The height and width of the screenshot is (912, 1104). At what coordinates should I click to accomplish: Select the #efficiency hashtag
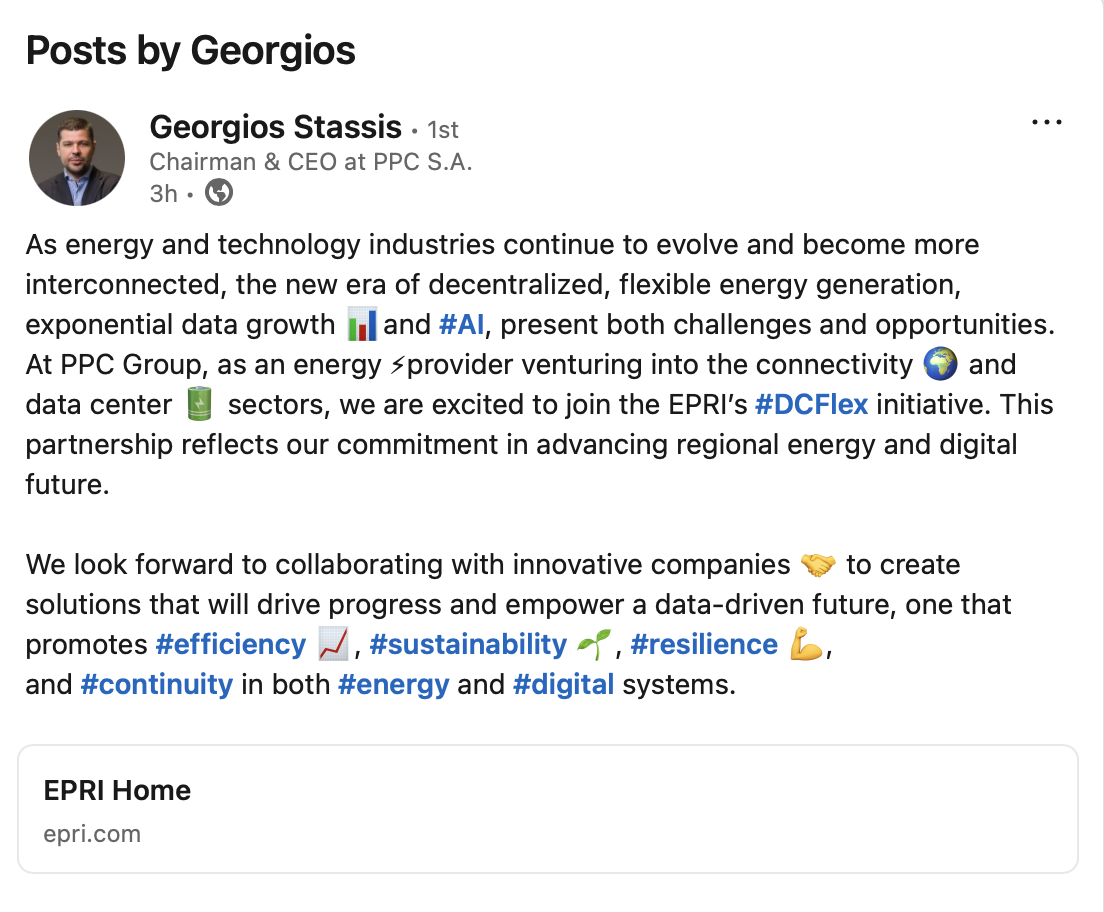click(231, 644)
